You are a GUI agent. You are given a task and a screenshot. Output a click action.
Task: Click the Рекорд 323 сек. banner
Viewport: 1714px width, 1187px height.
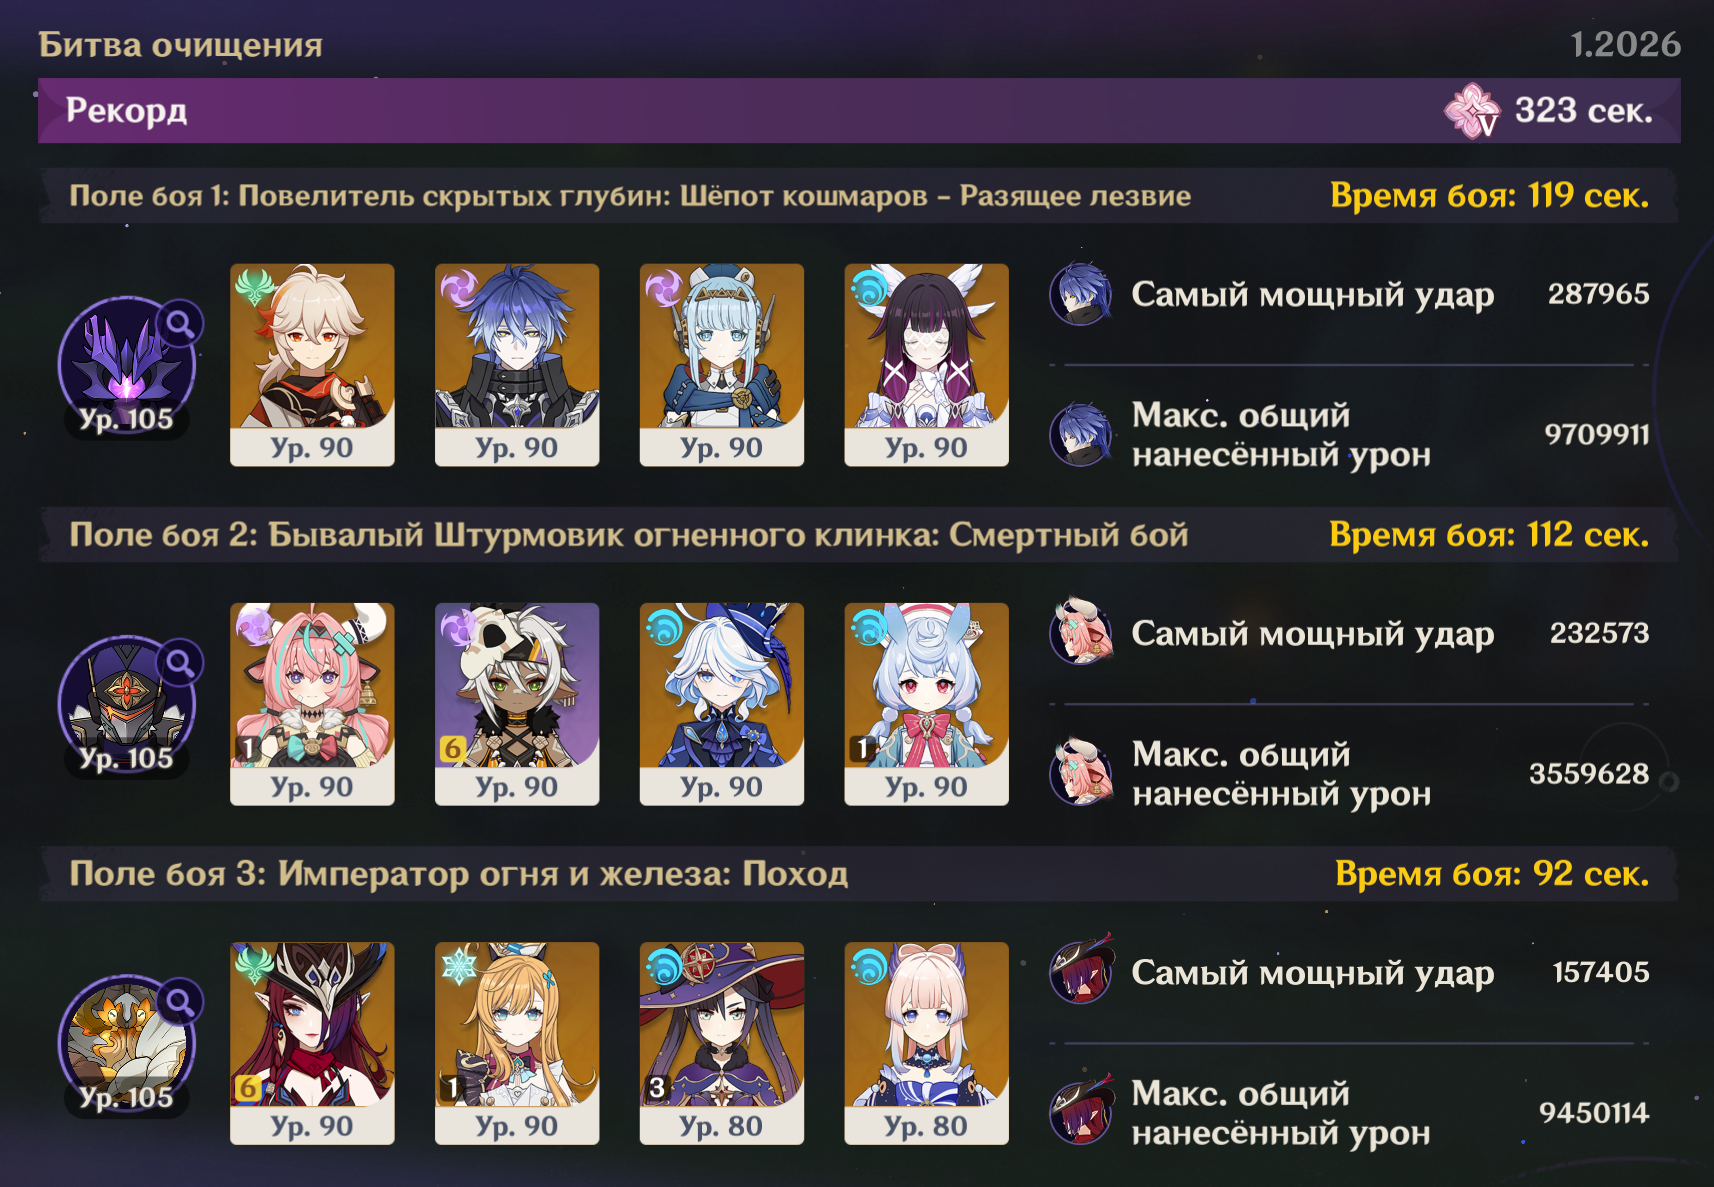[859, 111]
